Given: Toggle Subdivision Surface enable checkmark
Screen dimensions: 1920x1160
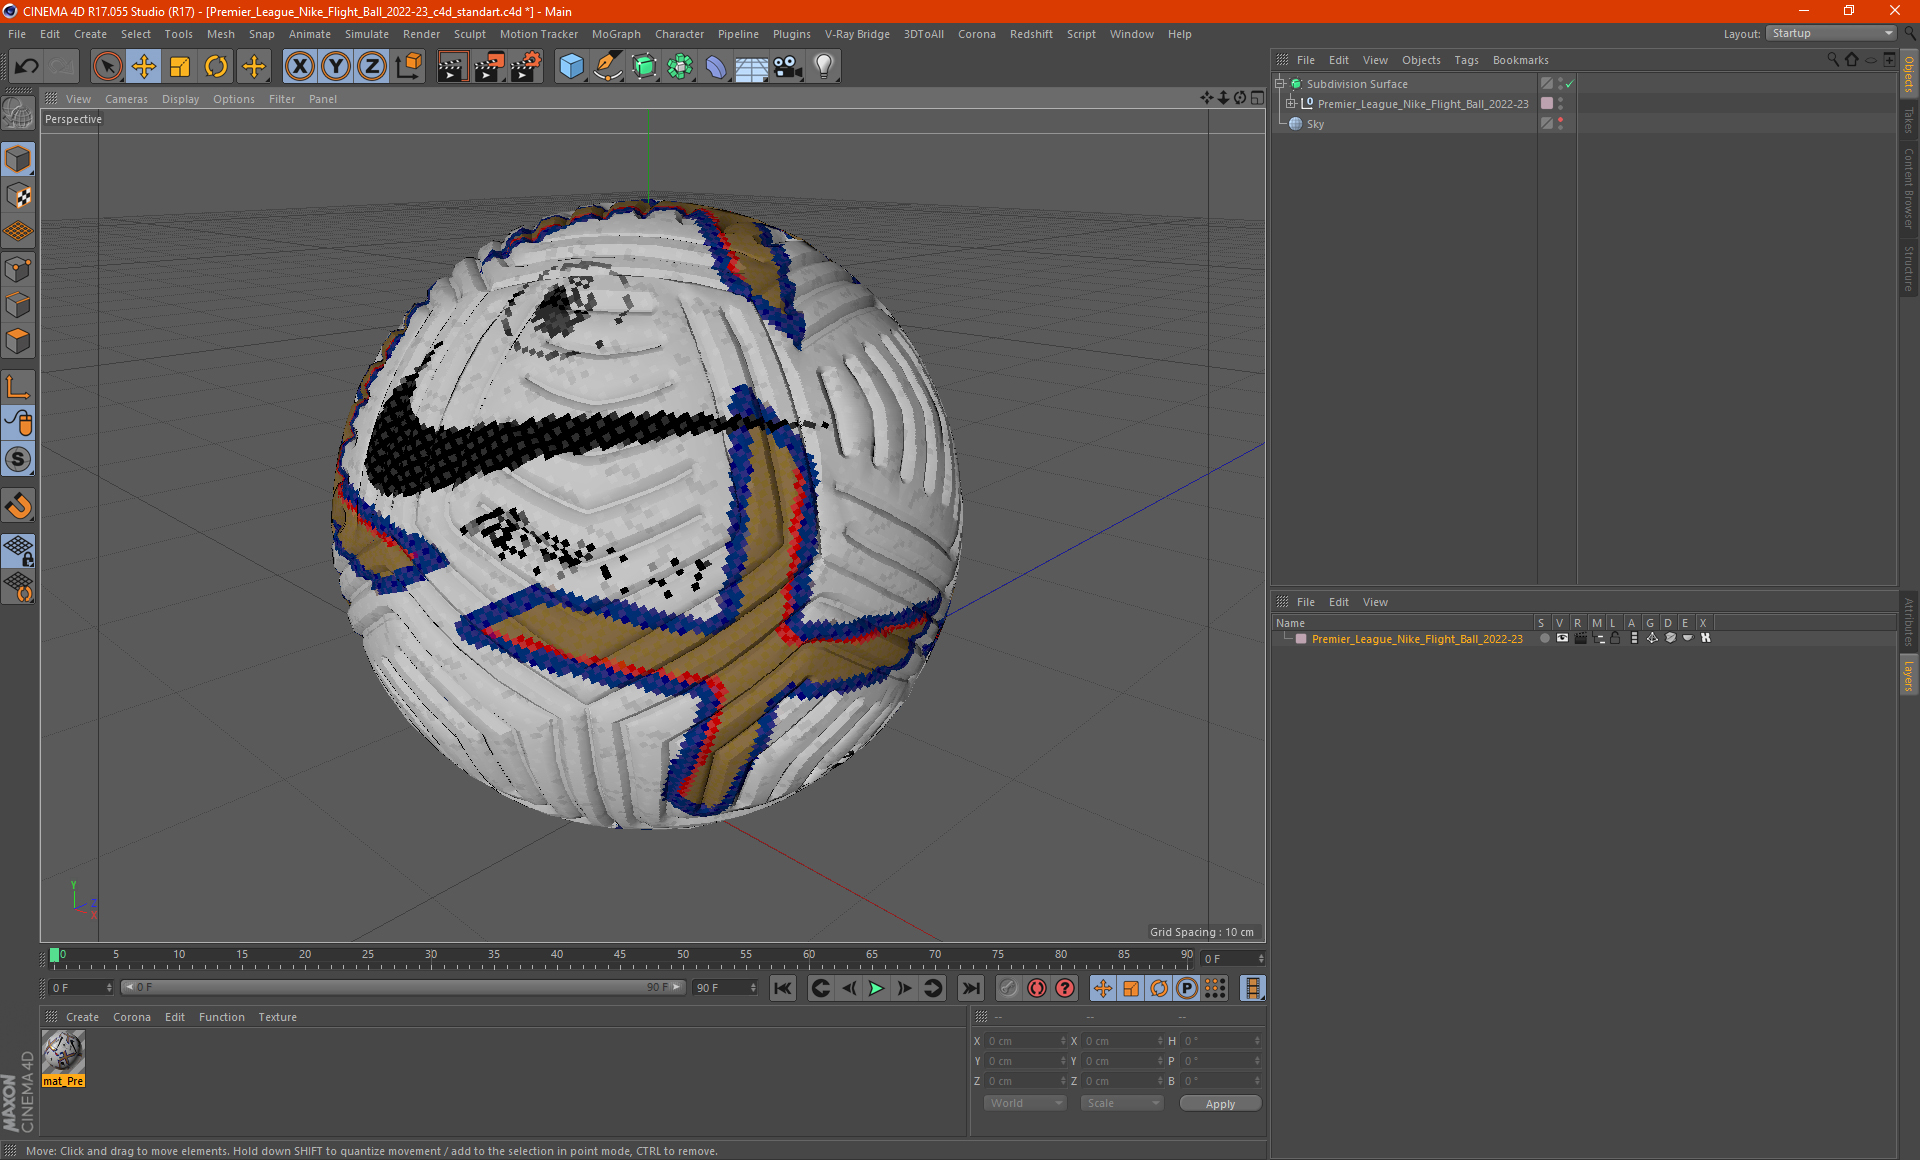Looking at the screenshot, I should [1569, 84].
